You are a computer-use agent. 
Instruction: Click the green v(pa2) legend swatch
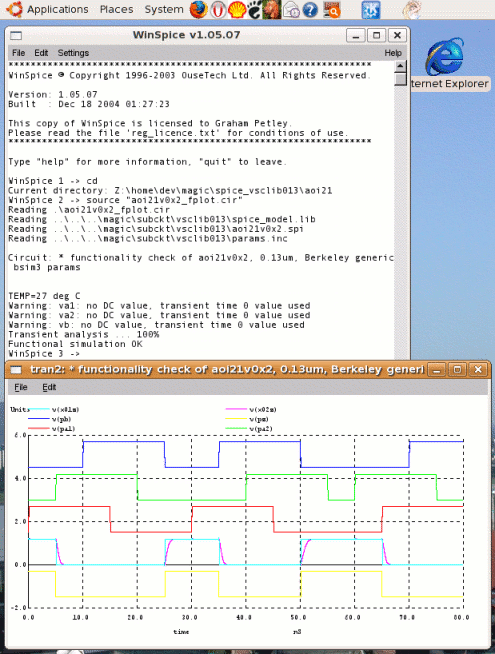(x=236, y=429)
